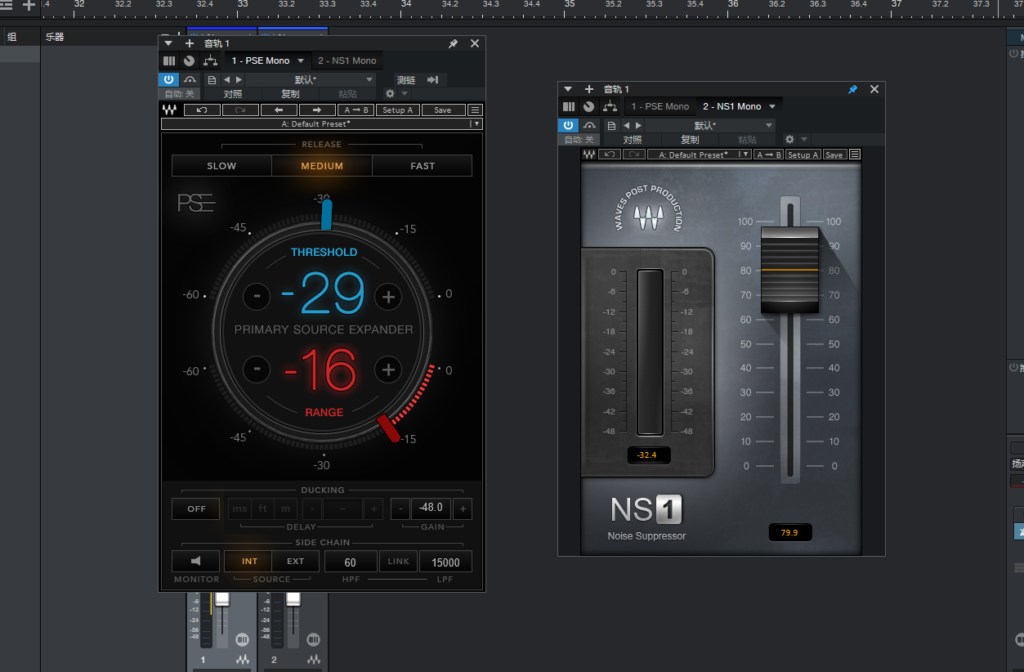Screen dimensions: 1024x672
Task: Click the undo arrow in the PSE toolbar
Action: (x=202, y=110)
